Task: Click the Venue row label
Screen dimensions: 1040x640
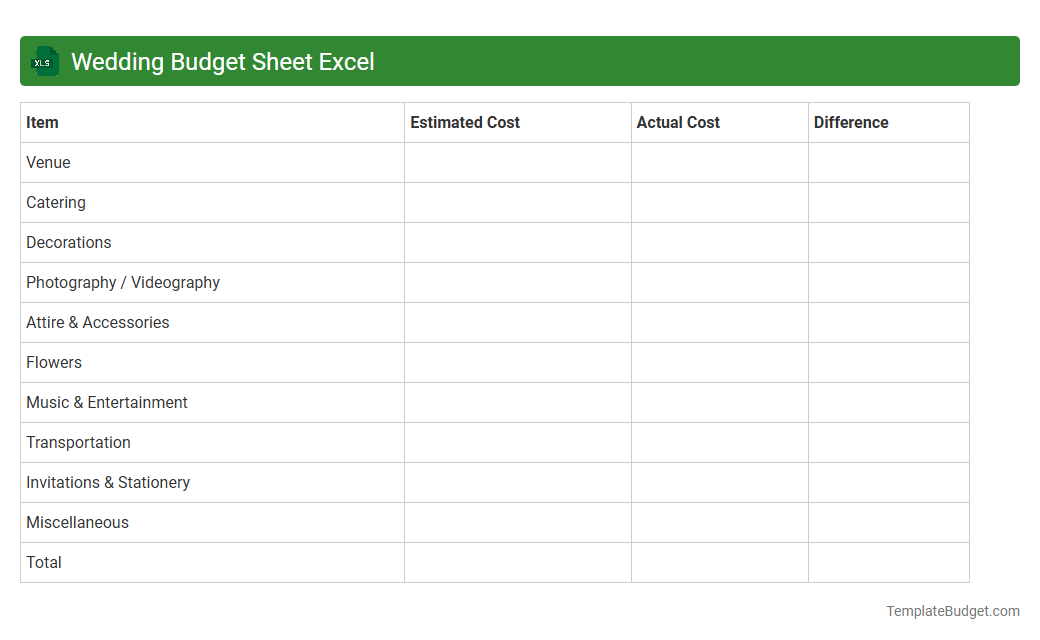Action: 48,162
